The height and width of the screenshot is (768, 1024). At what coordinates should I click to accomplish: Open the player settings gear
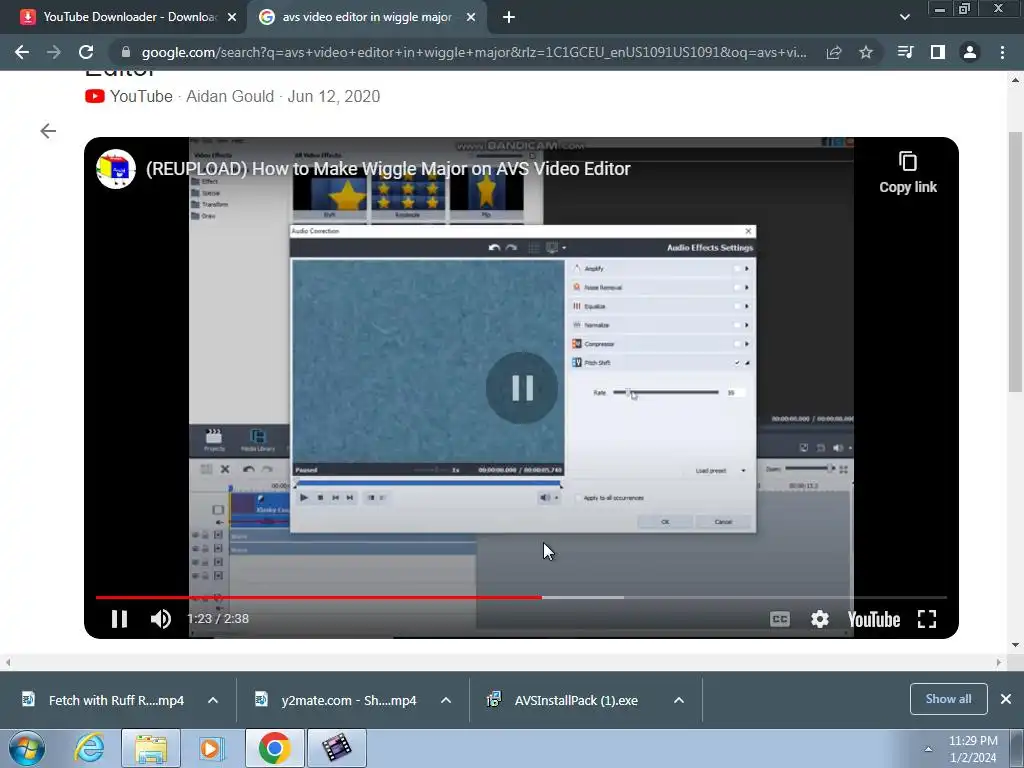click(x=820, y=619)
